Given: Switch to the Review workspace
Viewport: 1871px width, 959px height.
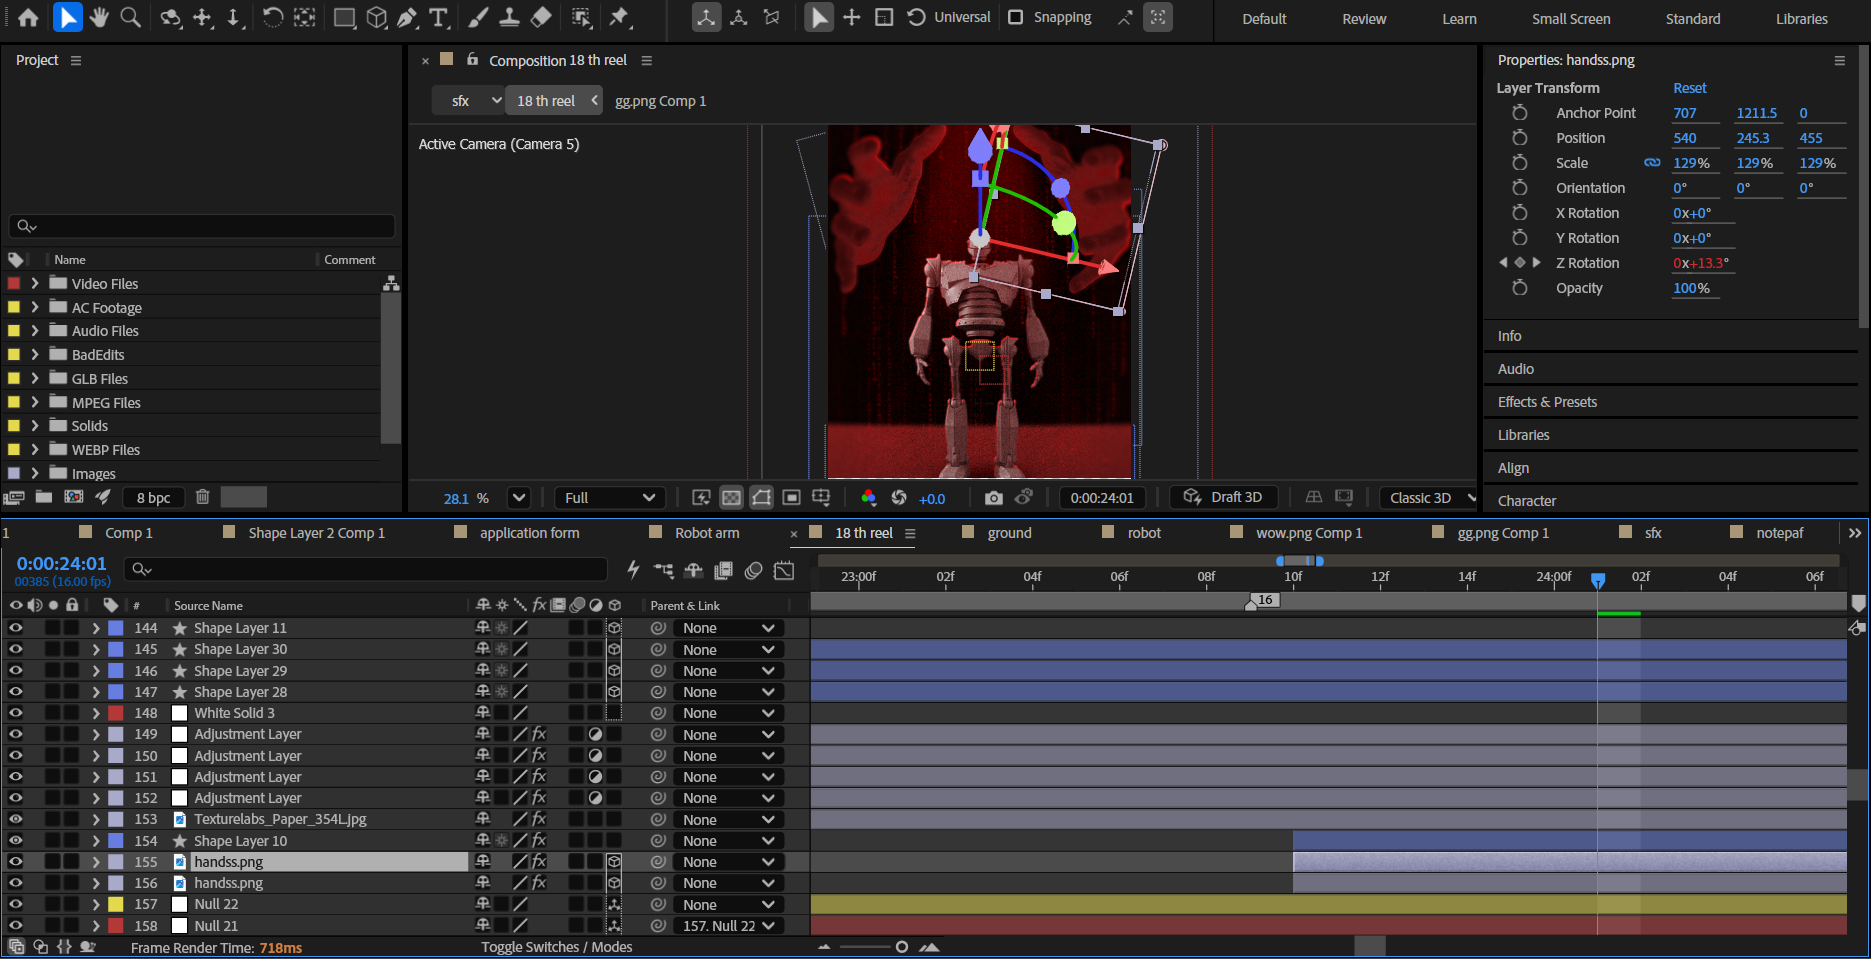Looking at the screenshot, I should [x=1363, y=19].
